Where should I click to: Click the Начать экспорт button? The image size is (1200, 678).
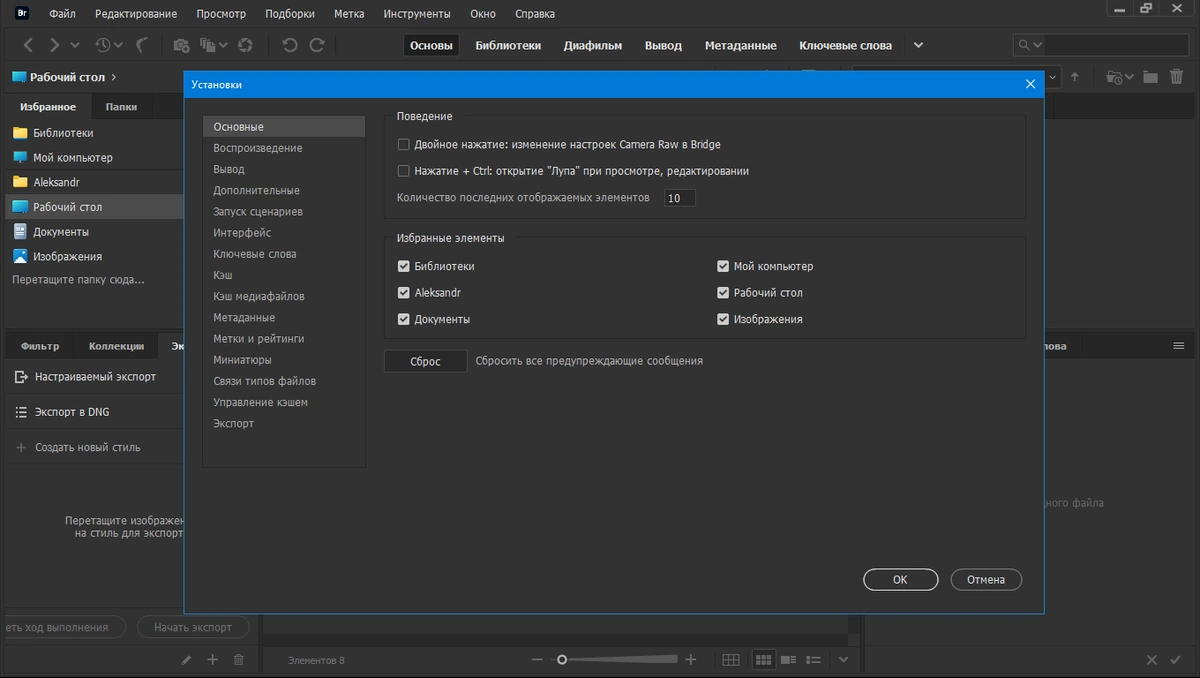(x=192, y=627)
